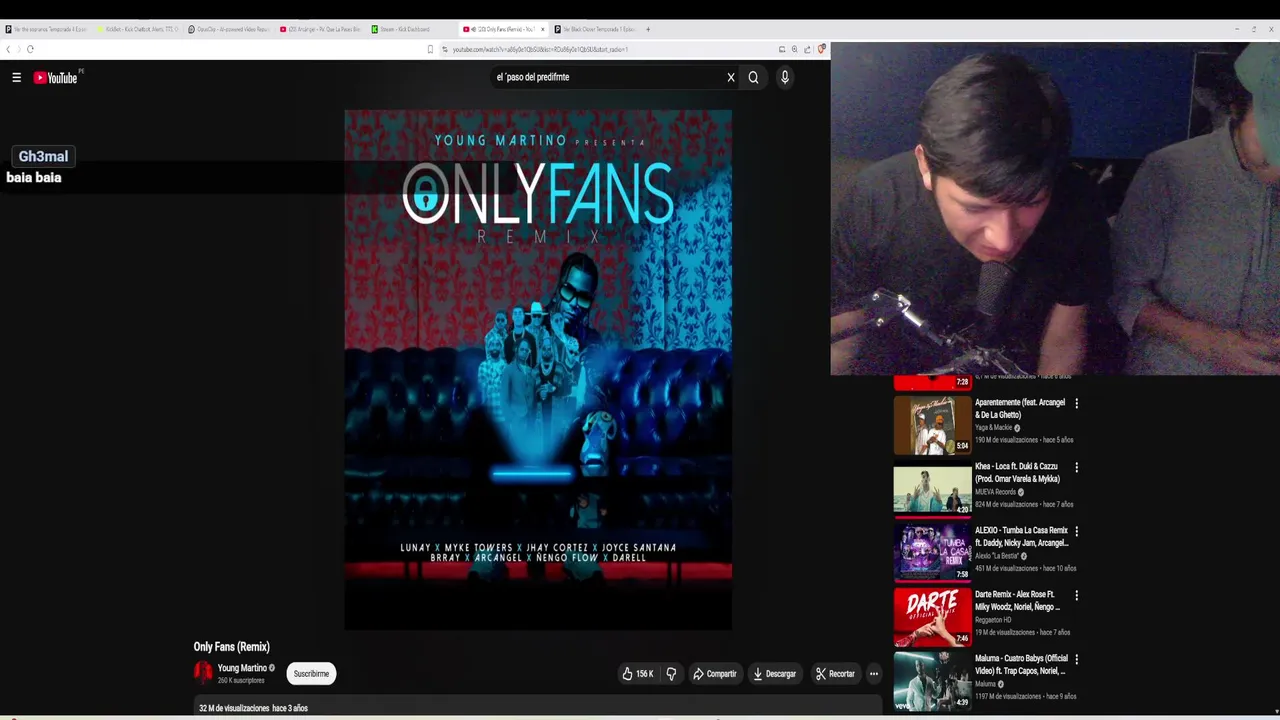Click the Suscribirme button
This screenshot has height=720, width=1280.
click(x=311, y=674)
